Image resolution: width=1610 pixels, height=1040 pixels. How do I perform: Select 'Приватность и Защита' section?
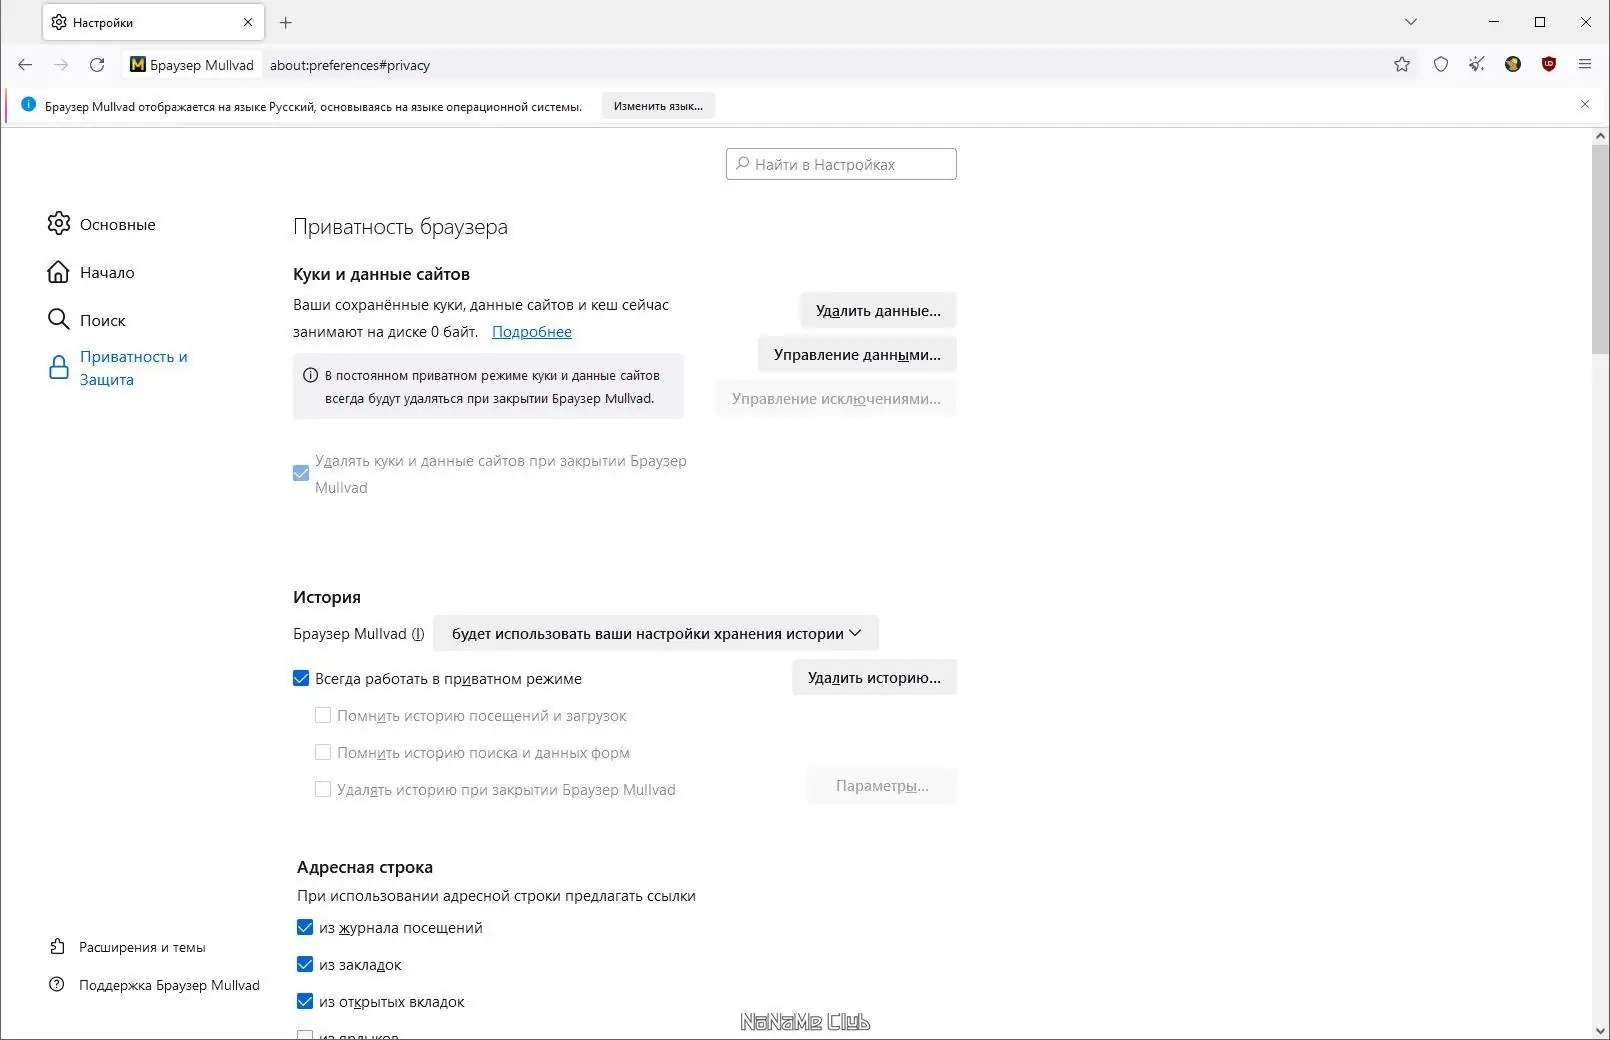click(x=134, y=368)
